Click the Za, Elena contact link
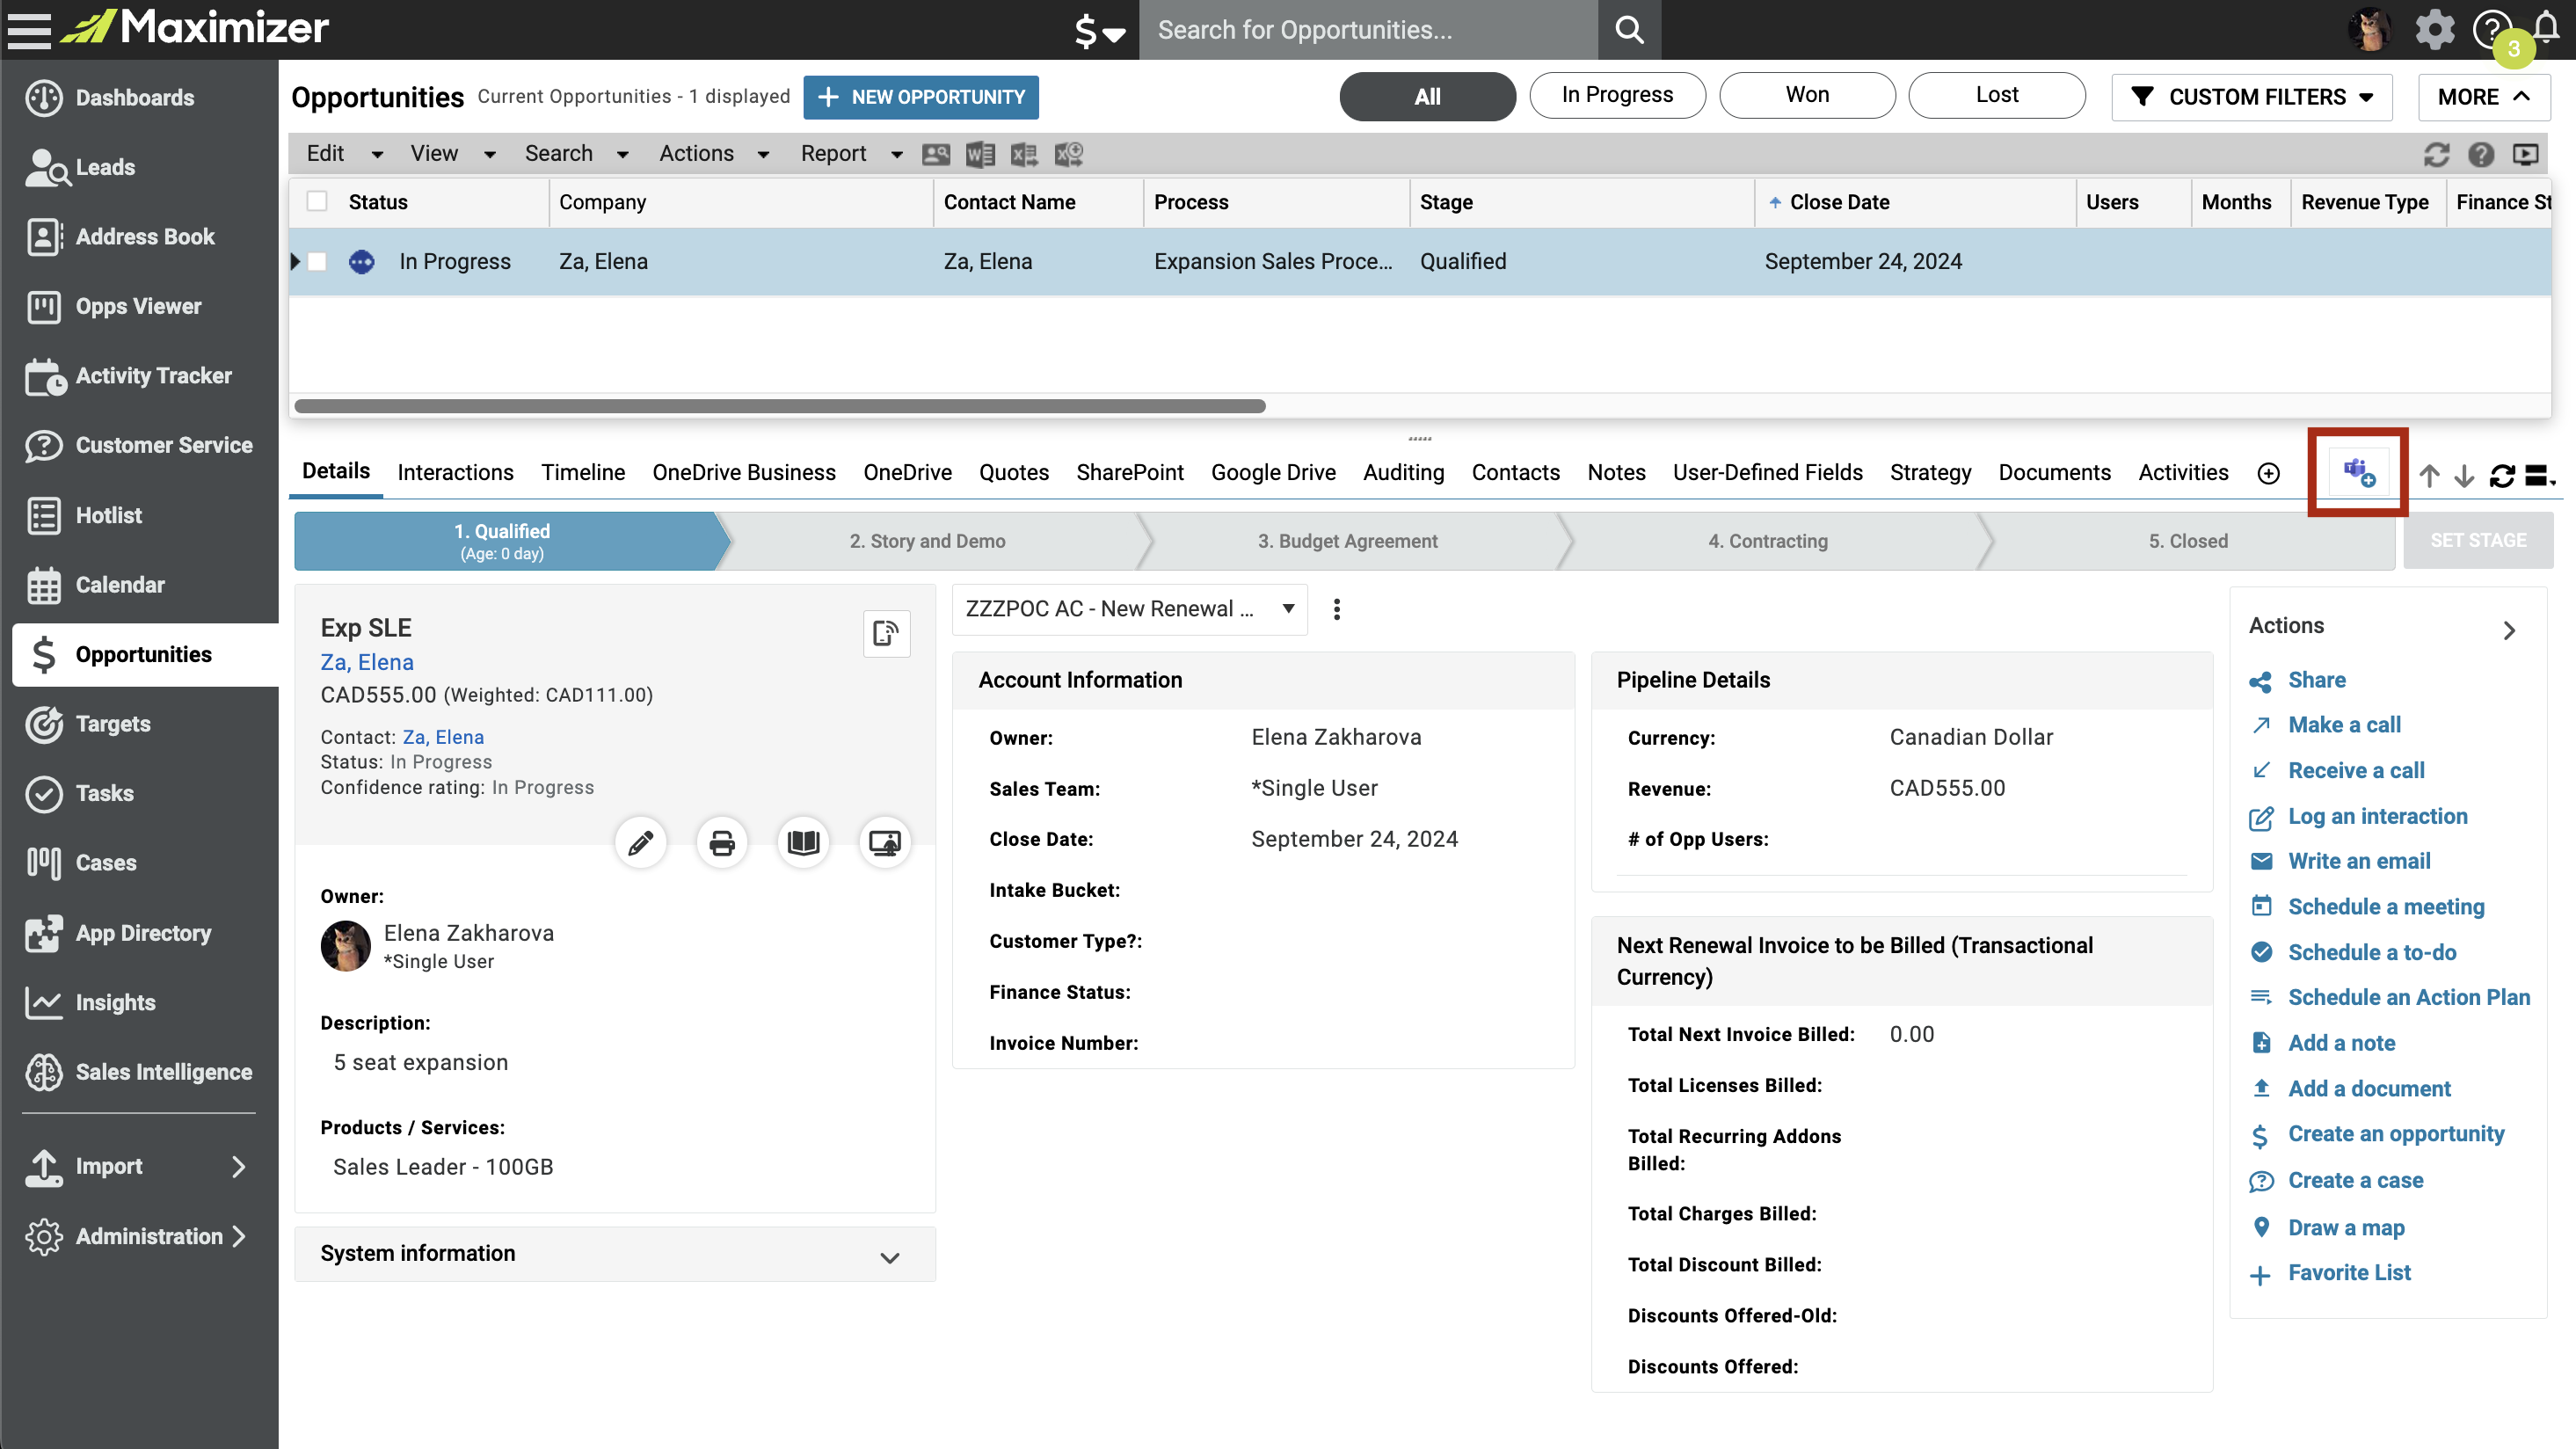 click(x=443, y=737)
